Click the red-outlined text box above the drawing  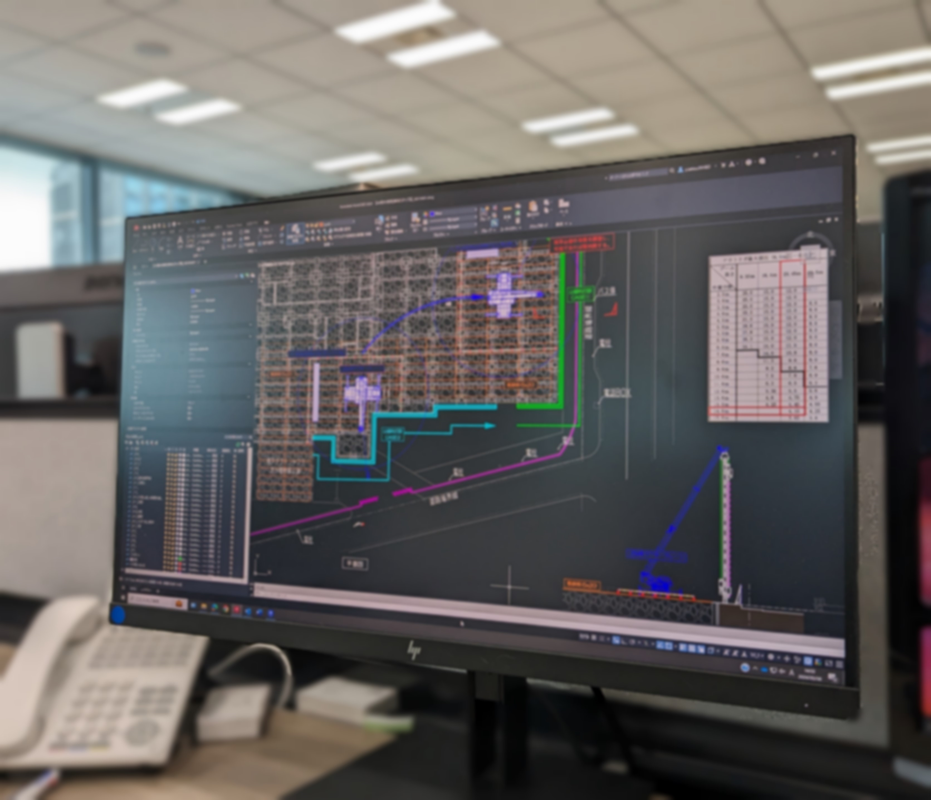pos(582,243)
